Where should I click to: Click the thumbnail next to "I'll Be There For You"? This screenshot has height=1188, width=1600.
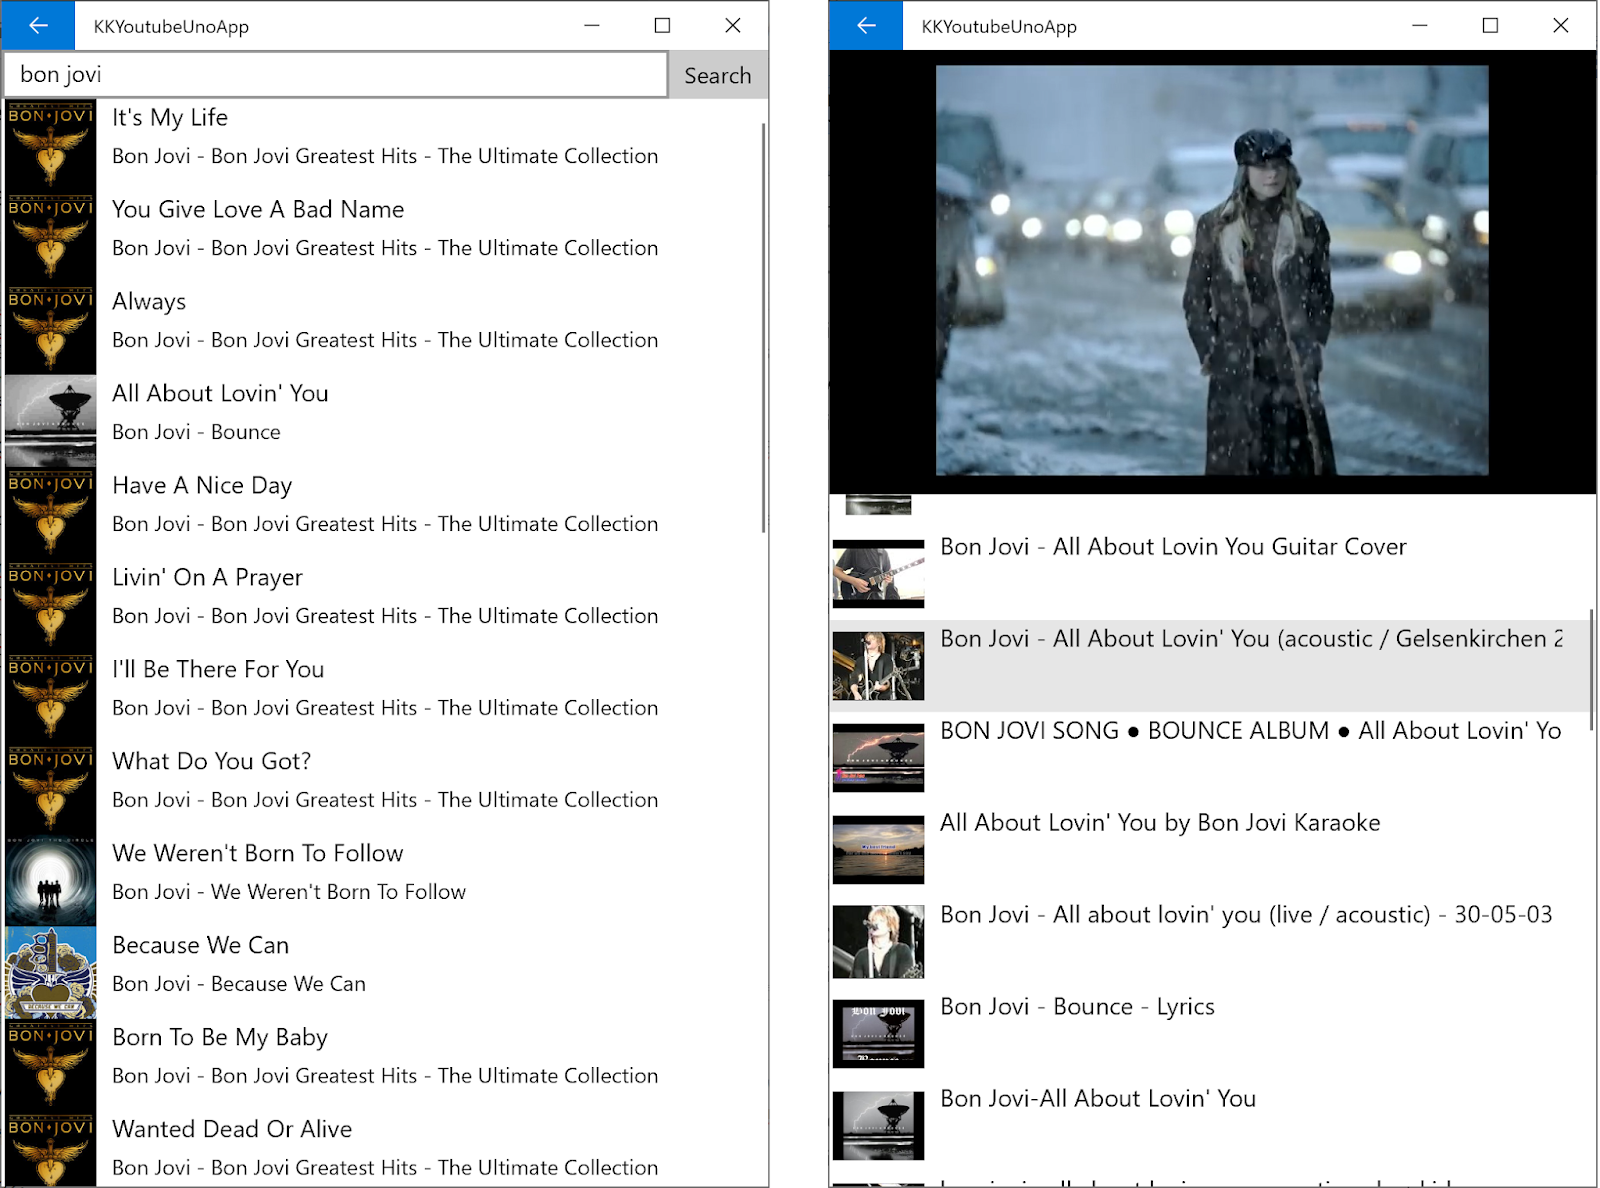pyautogui.click(x=51, y=697)
